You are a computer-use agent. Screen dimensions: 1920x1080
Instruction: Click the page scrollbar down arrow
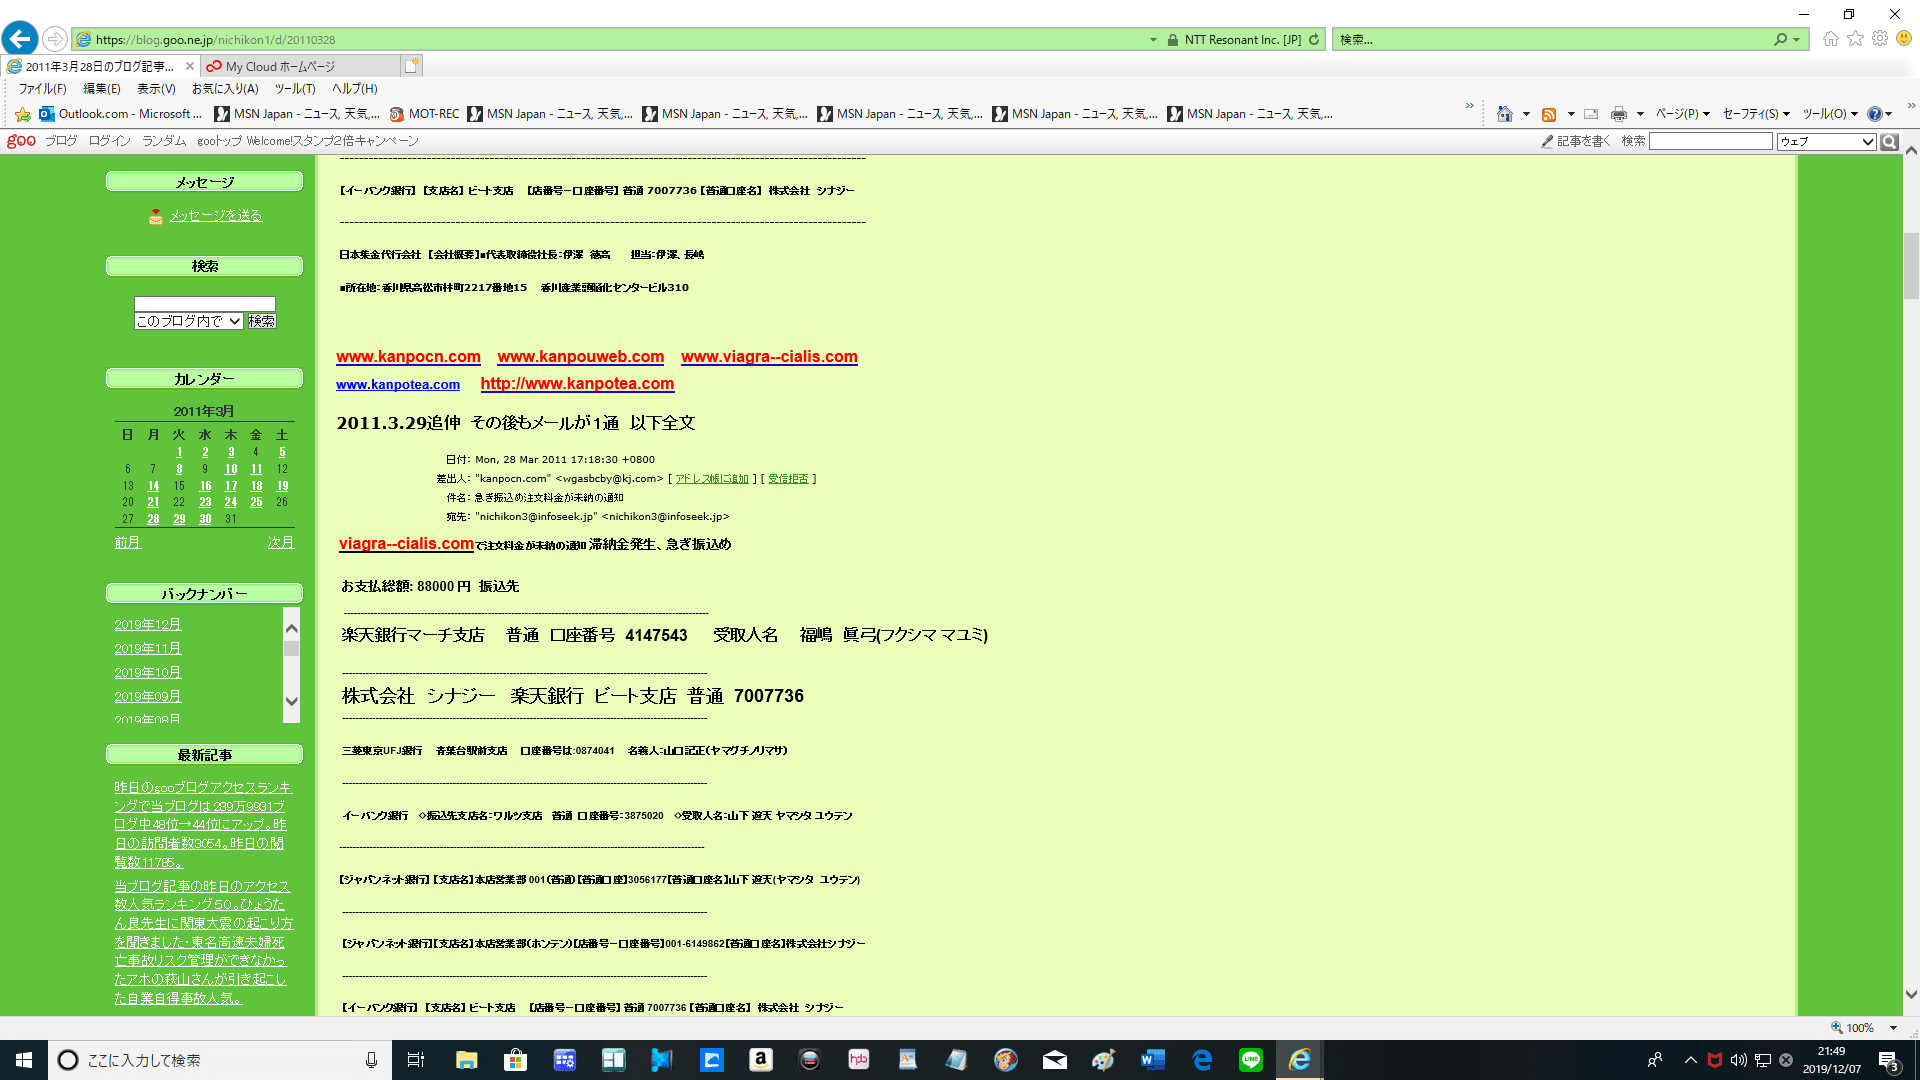tap(1911, 995)
